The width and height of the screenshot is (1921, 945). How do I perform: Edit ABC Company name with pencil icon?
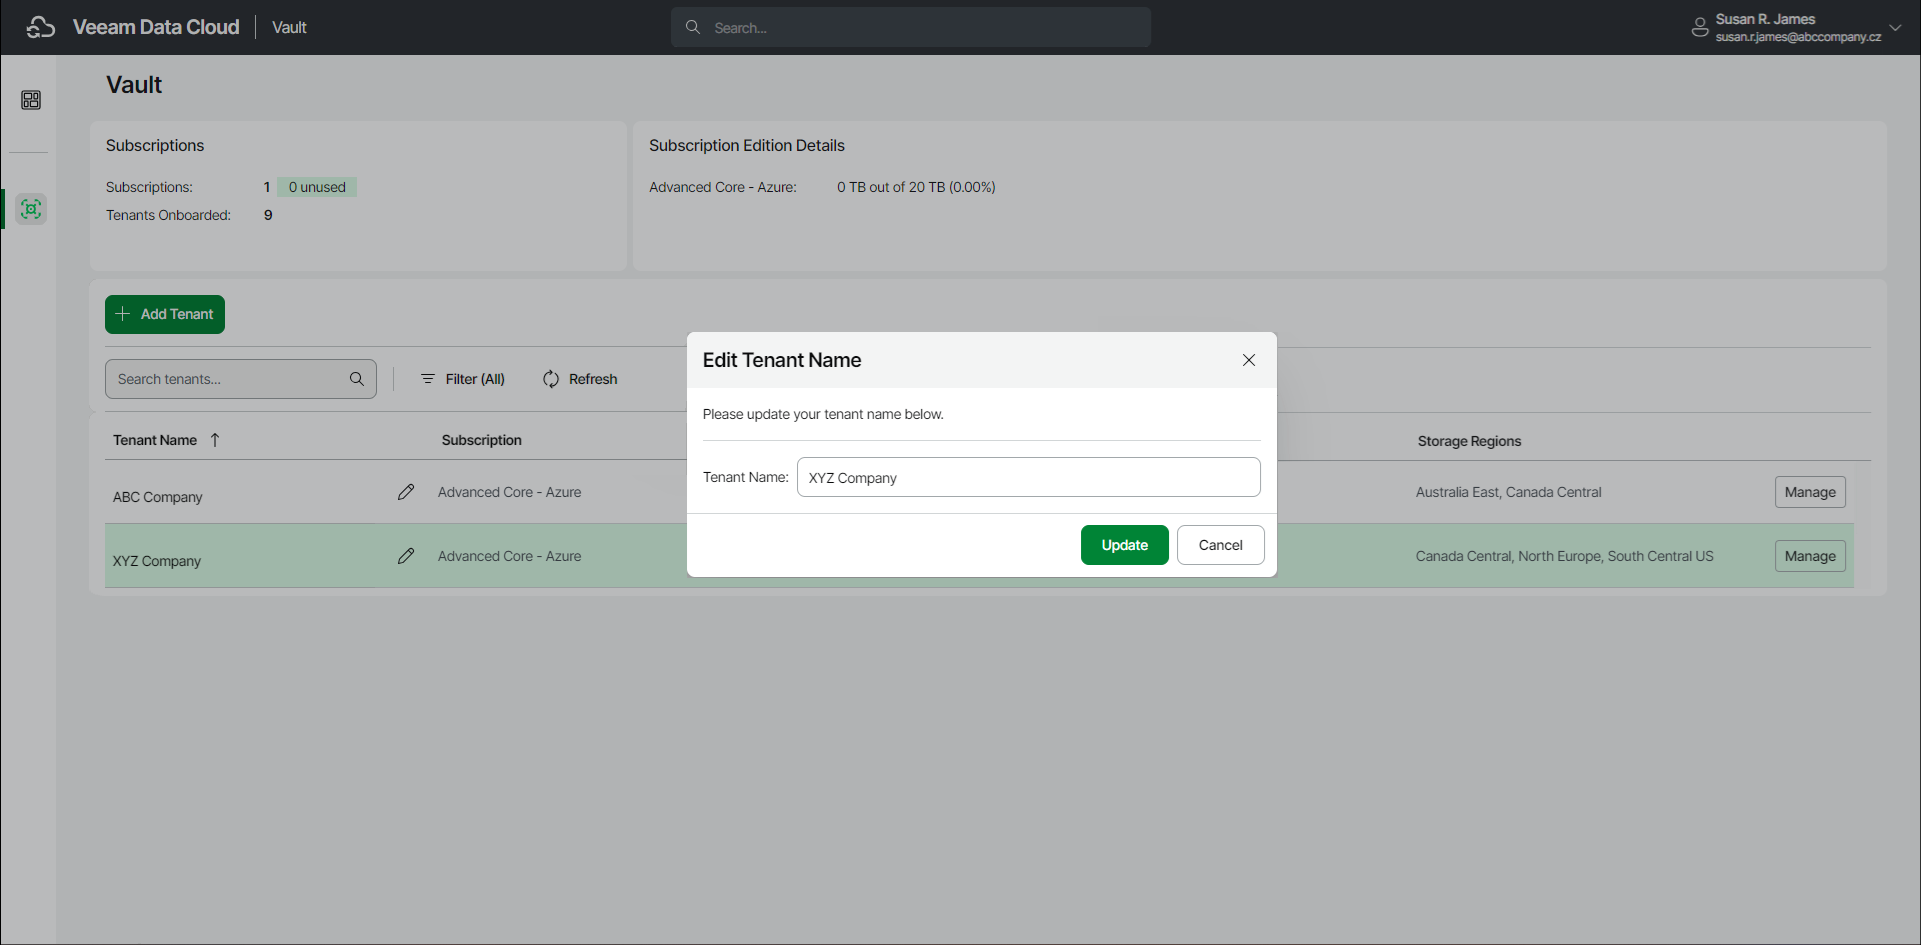tap(406, 492)
